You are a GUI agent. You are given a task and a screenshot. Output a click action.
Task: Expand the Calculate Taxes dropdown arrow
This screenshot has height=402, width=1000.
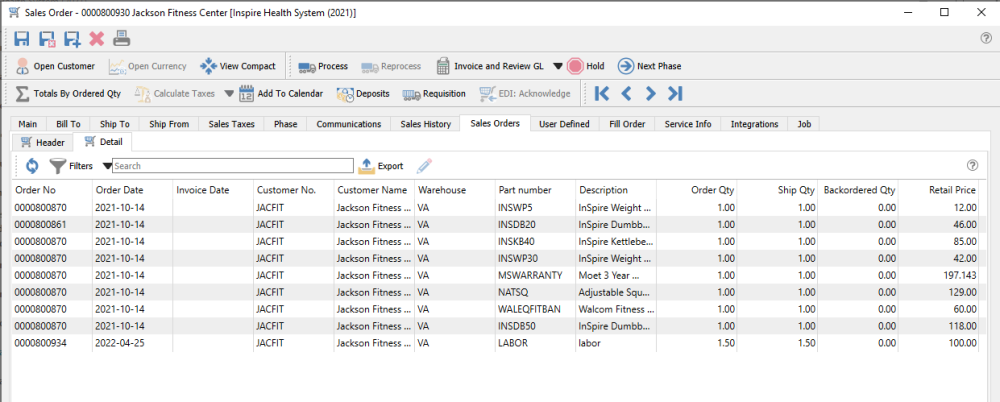[228, 94]
